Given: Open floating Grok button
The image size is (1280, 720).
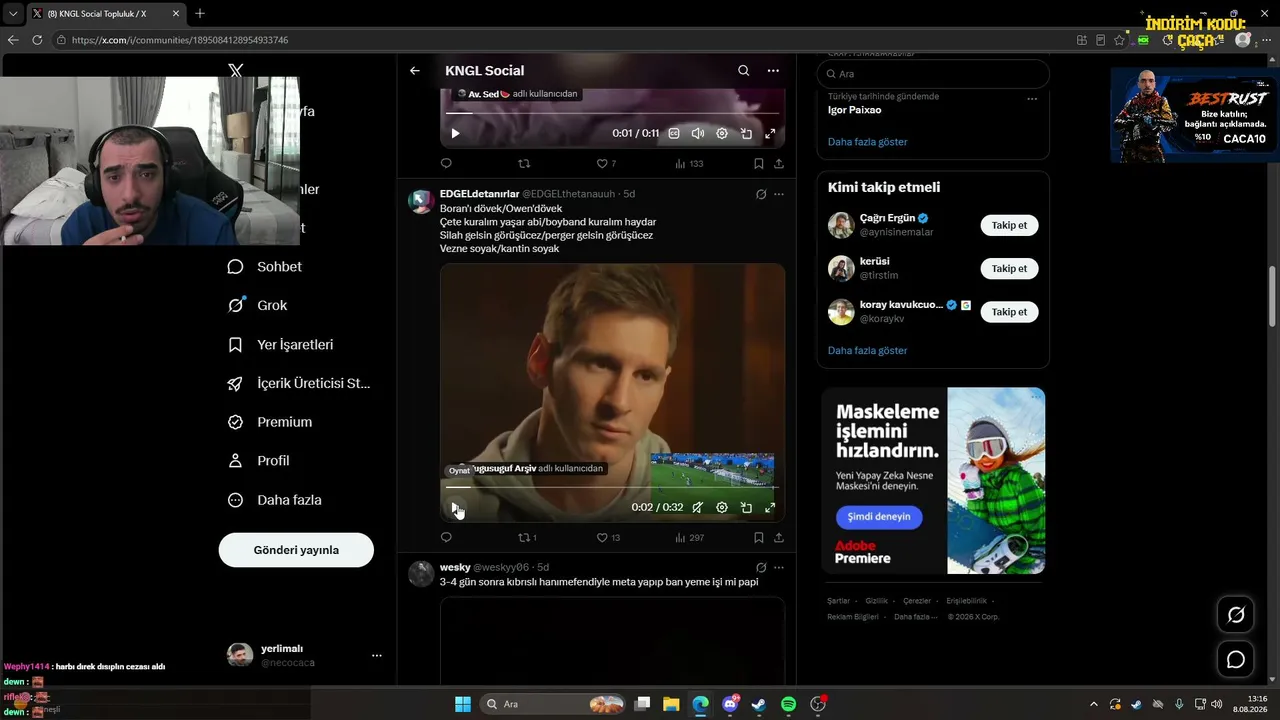Looking at the screenshot, I should pyautogui.click(x=1236, y=615).
